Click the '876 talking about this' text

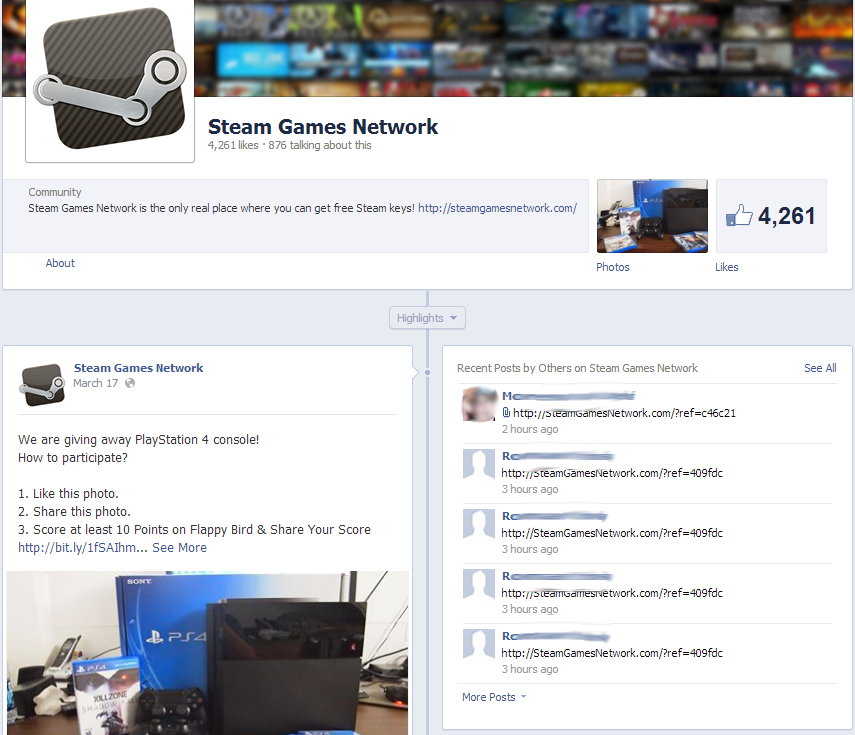click(320, 145)
